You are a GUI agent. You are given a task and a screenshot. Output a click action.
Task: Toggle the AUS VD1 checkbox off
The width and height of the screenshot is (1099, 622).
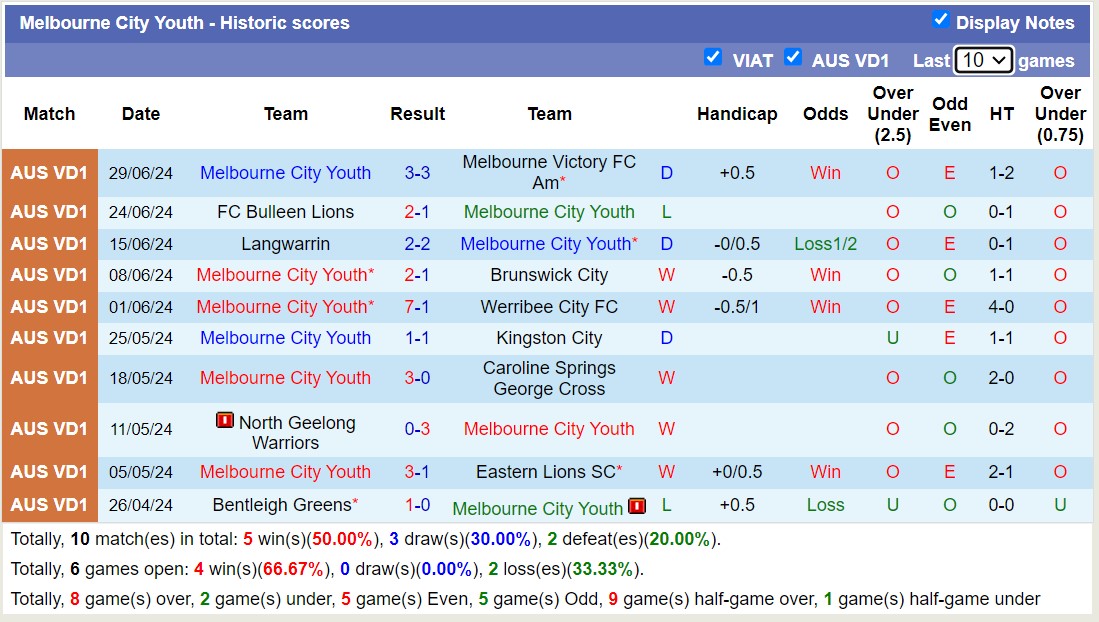(x=794, y=59)
